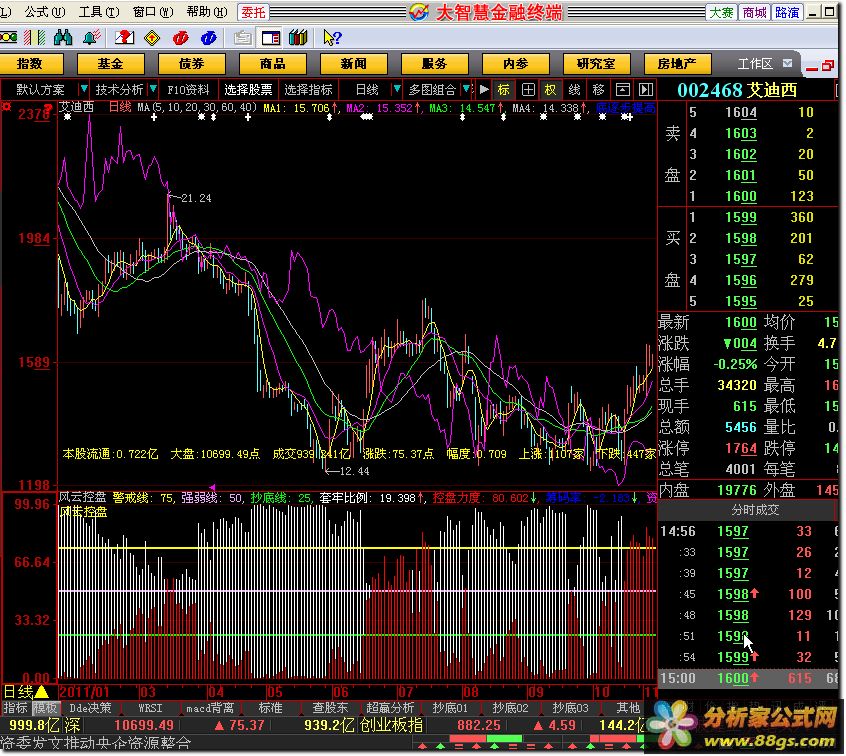Viewport: 846px width, 756px height.
Task: Click the 21.24 high price label
Action: click(196, 198)
